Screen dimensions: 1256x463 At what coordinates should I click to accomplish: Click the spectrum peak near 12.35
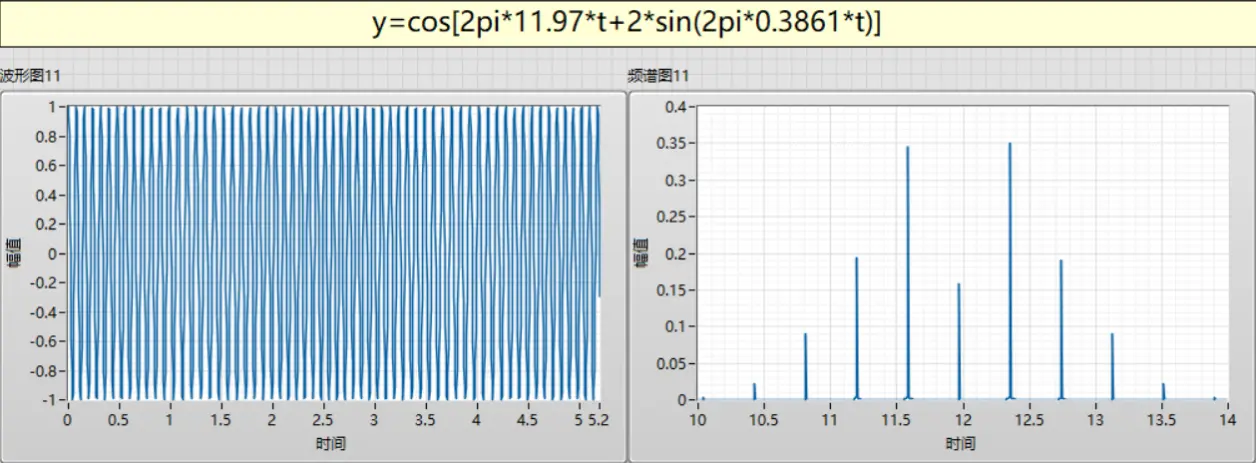pyautogui.click(x=1010, y=271)
